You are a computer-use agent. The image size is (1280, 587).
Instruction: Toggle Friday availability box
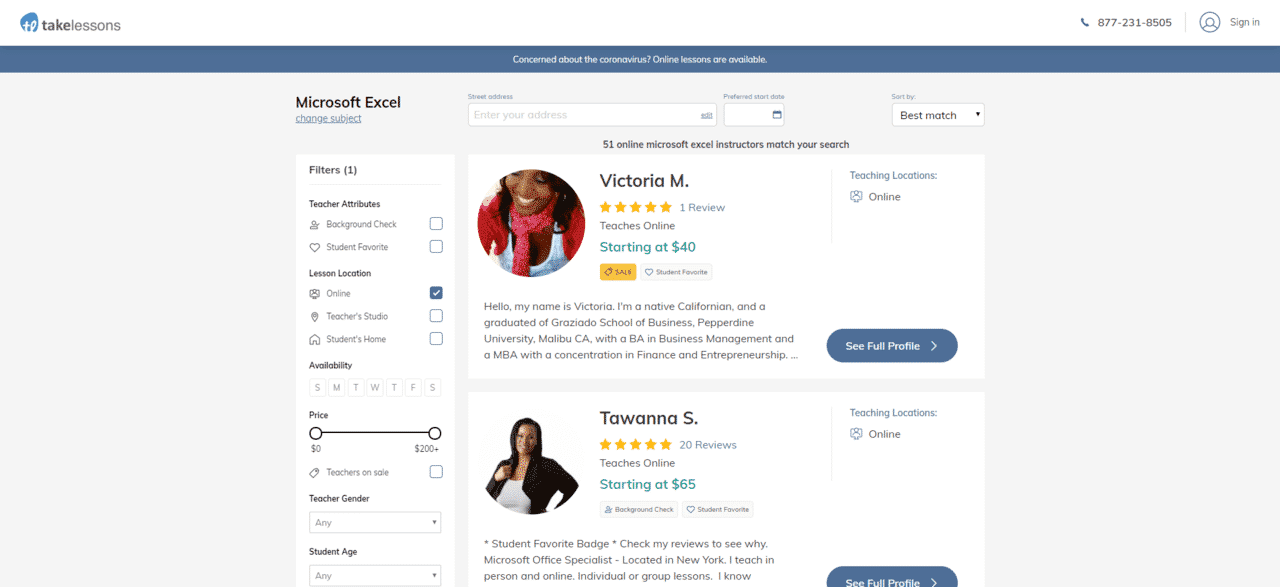413,387
